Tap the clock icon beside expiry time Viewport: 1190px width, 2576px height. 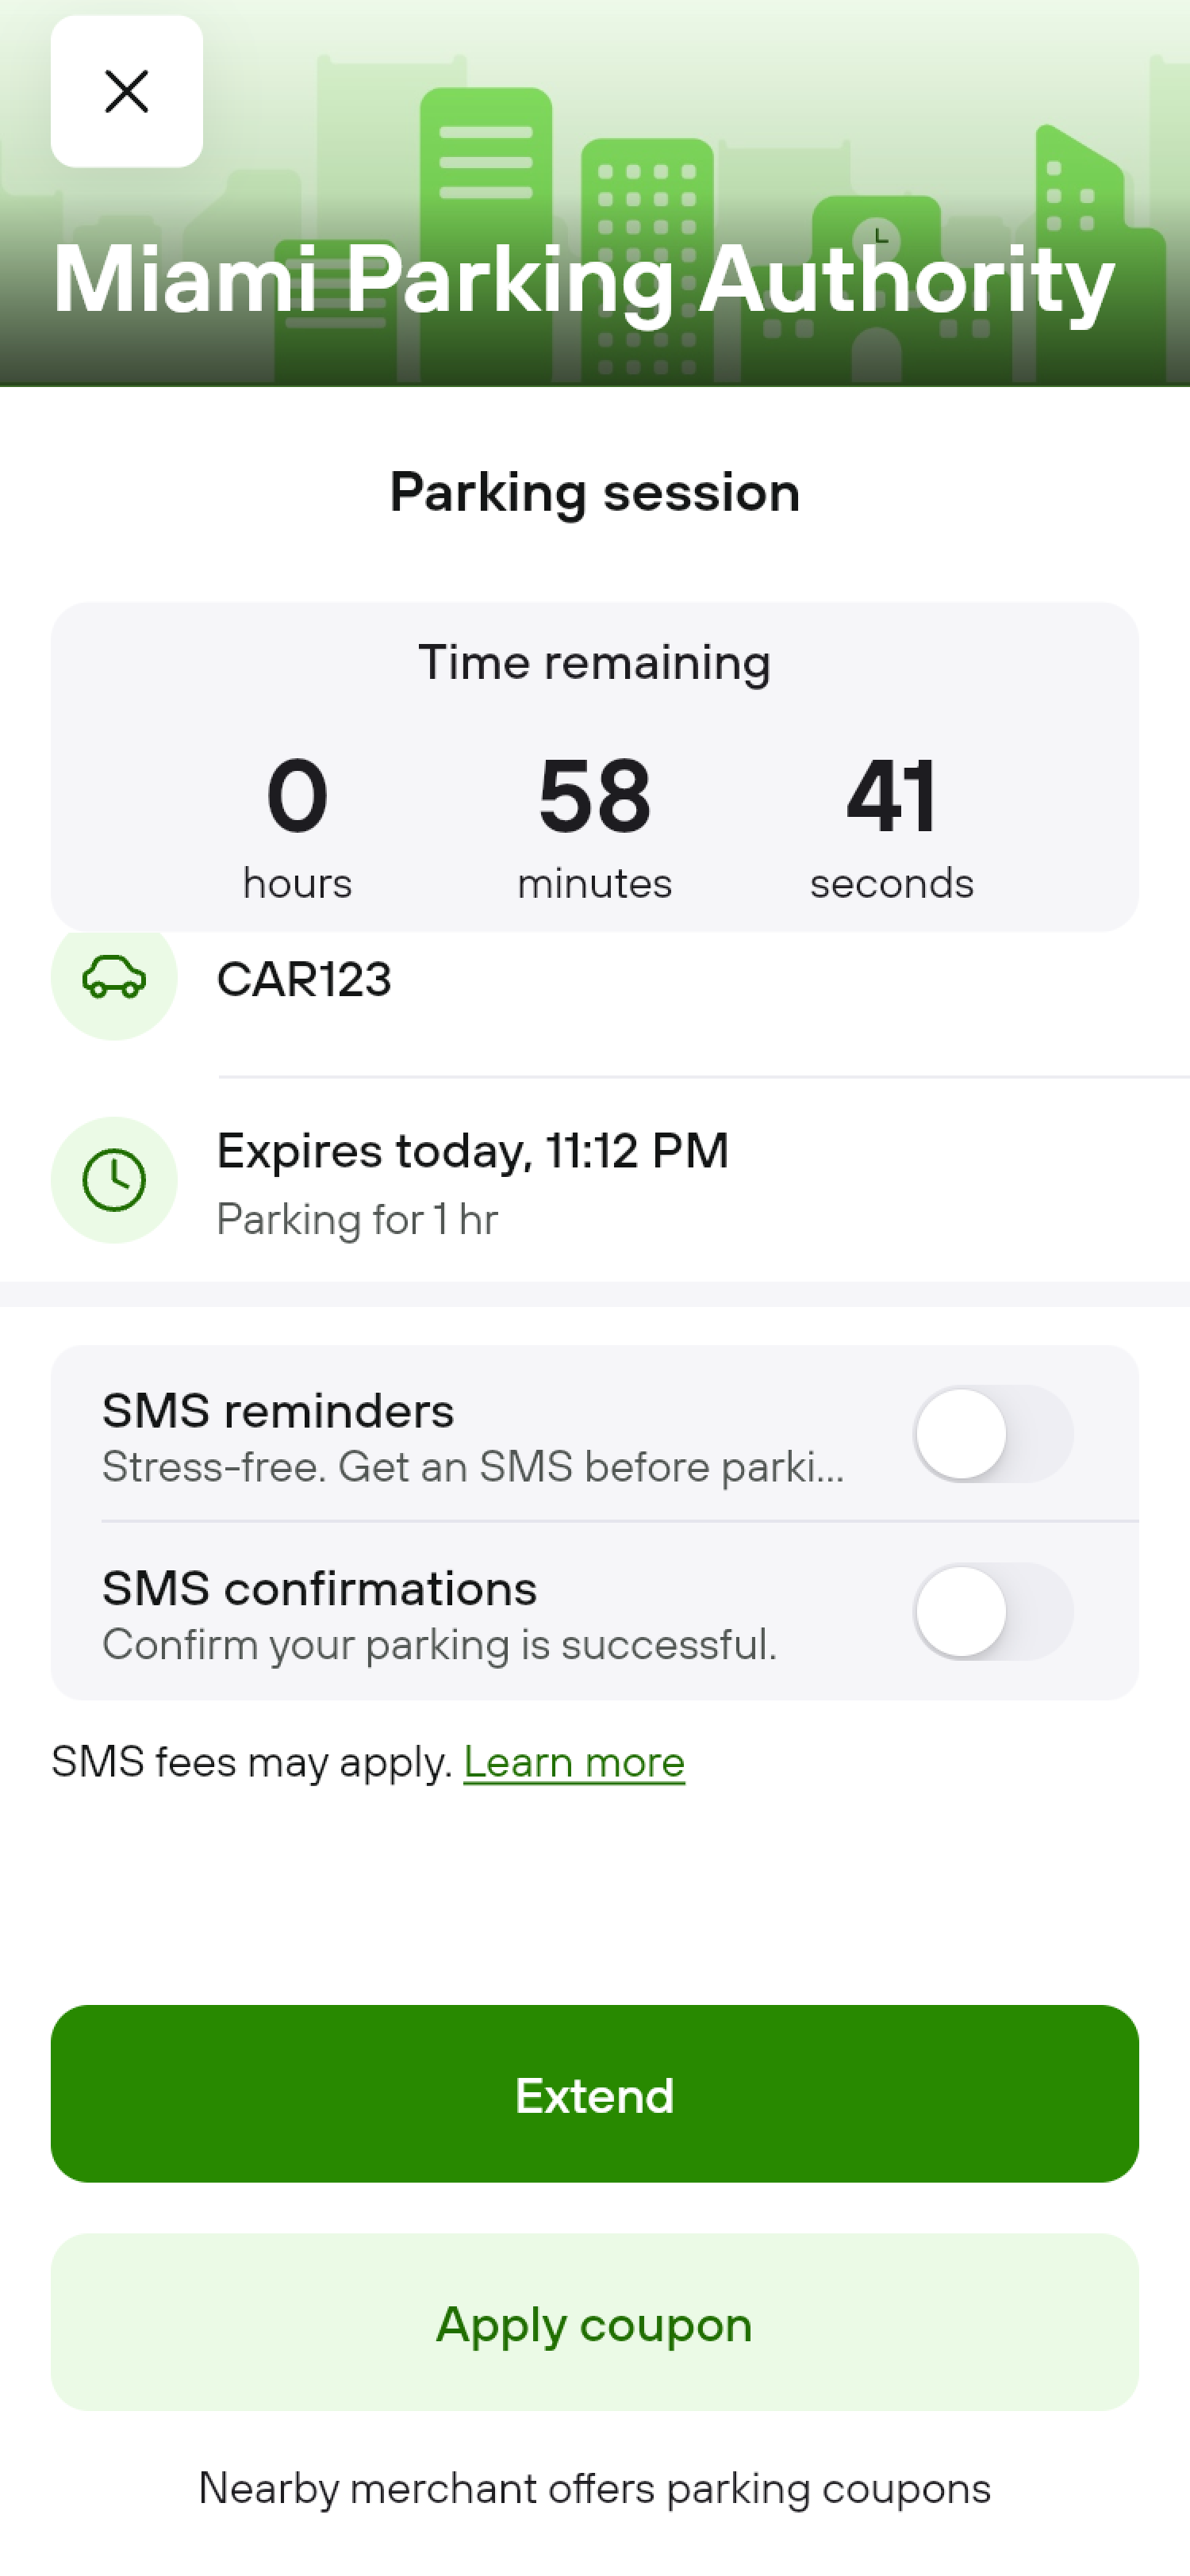[114, 1180]
